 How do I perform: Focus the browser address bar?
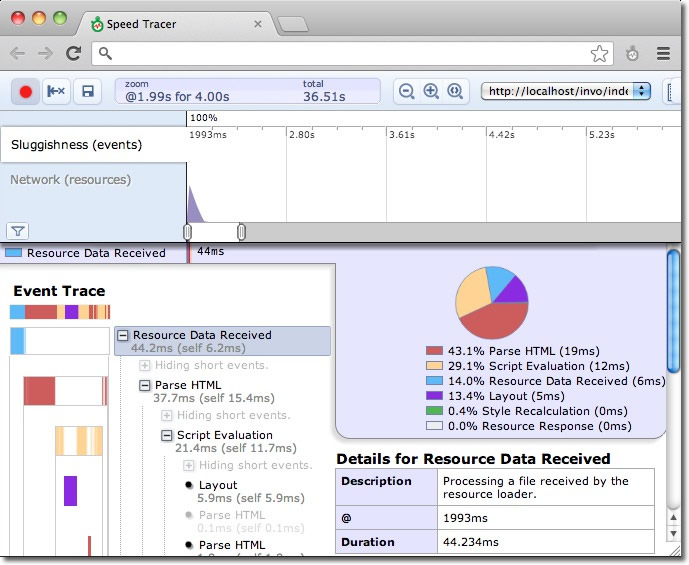tap(340, 54)
